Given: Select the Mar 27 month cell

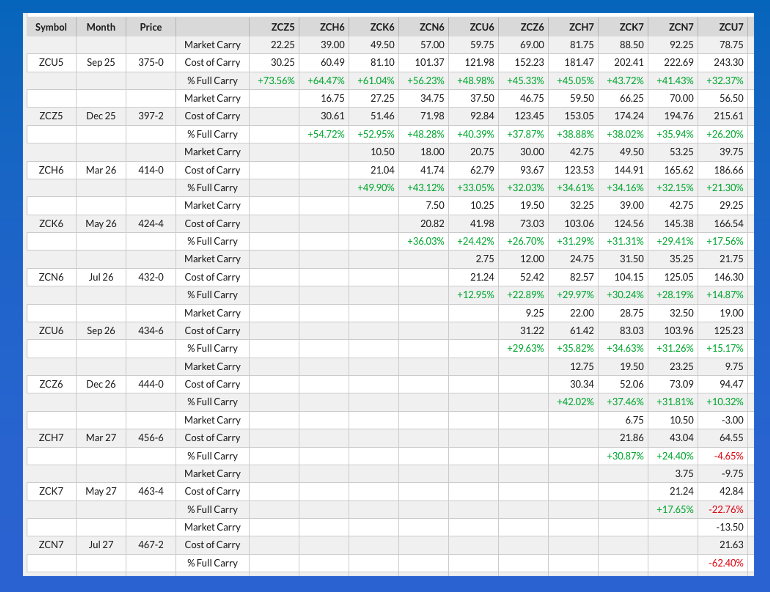Looking at the screenshot, I should [101, 437].
